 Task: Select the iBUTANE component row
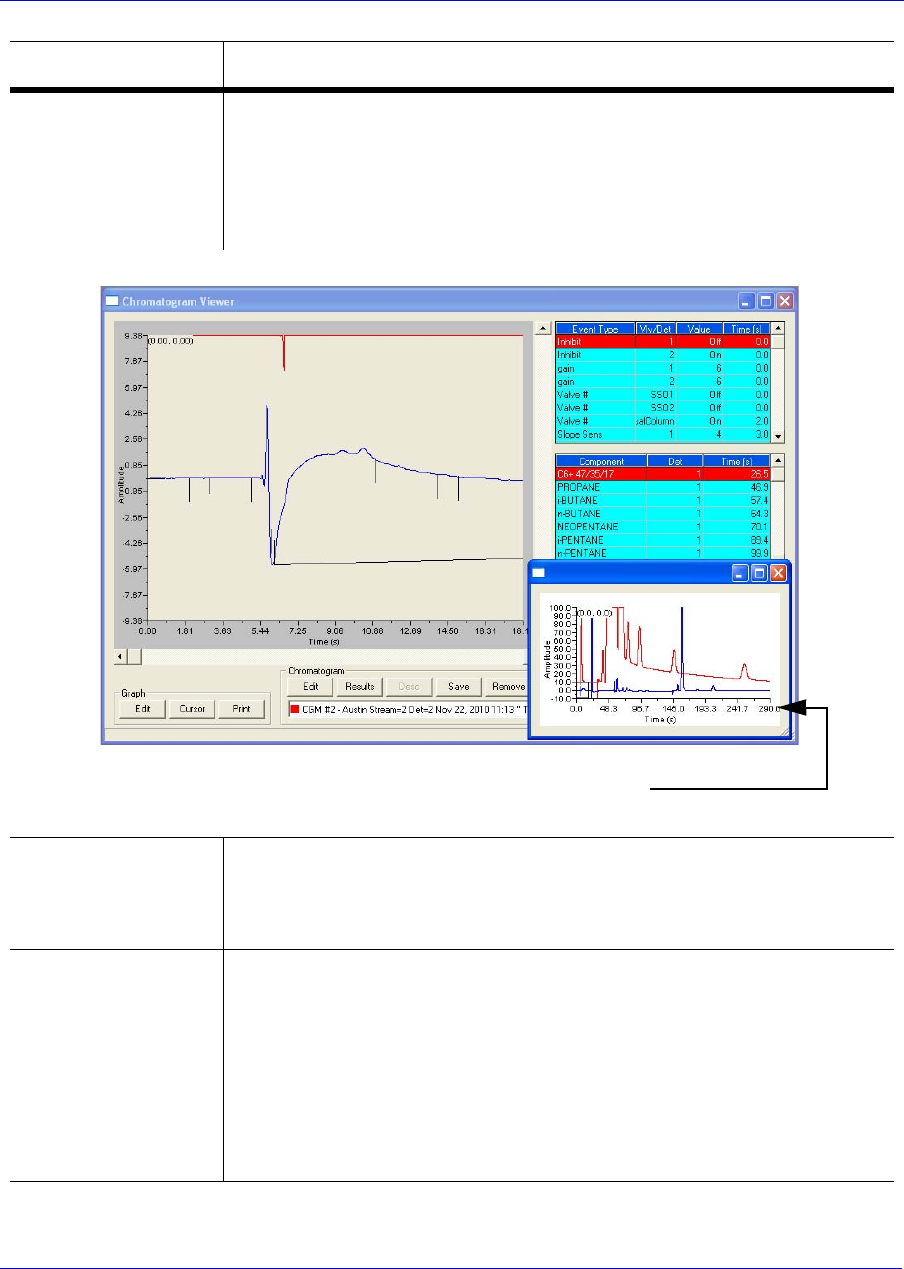(663, 500)
